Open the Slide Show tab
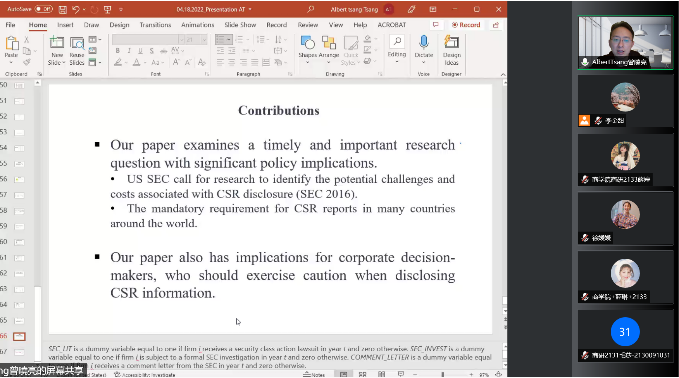The image size is (679, 378). coord(240,25)
